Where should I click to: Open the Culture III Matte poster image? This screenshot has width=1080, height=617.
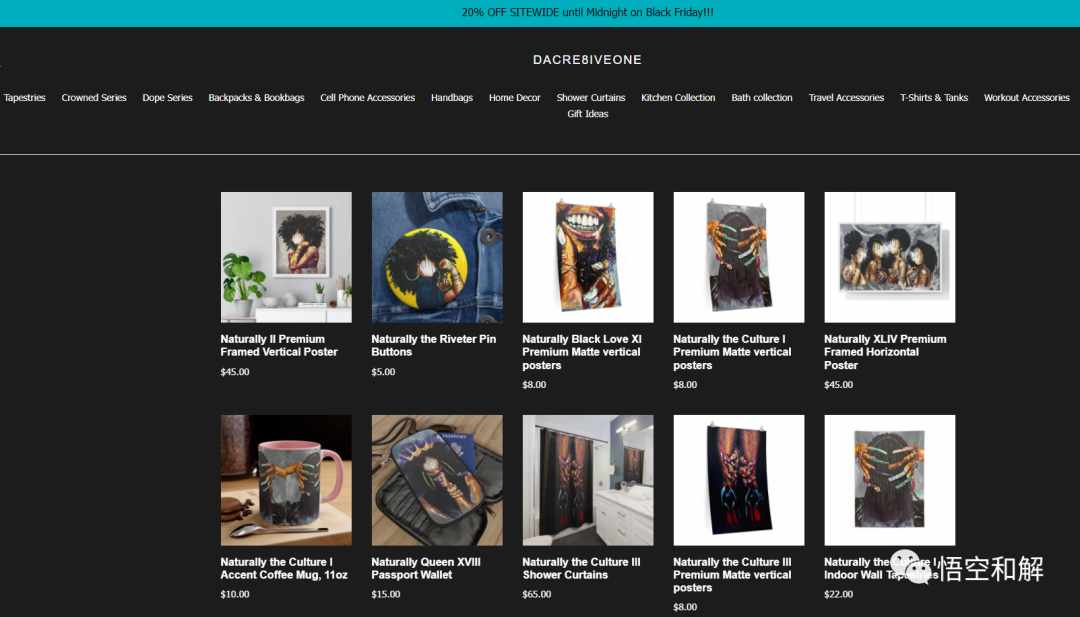click(738, 480)
